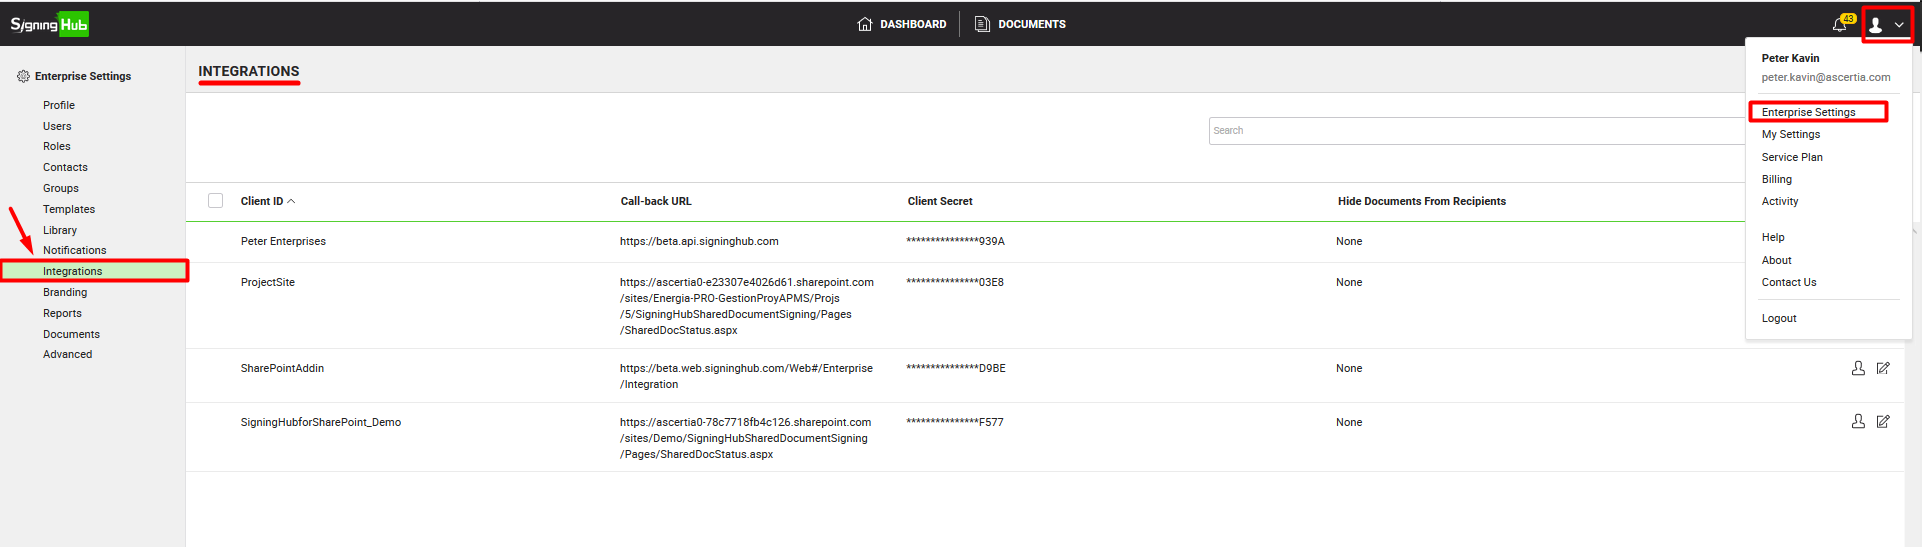Image resolution: width=1922 pixels, height=547 pixels.
Task: Click the SharePointAddin client ID
Action: pos(282,368)
